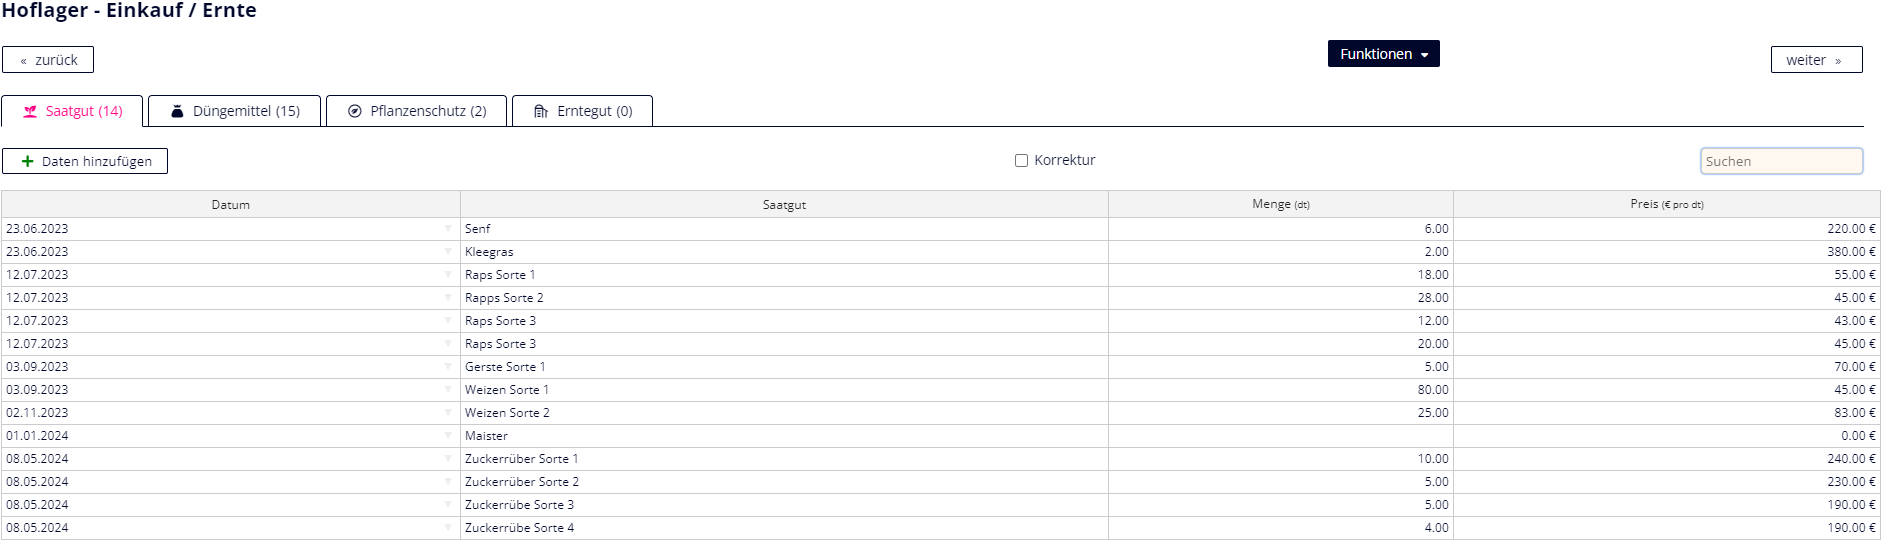Screen dimensions: 1882x541
Task: Click the green plus icon
Action: pyautogui.click(x=27, y=161)
